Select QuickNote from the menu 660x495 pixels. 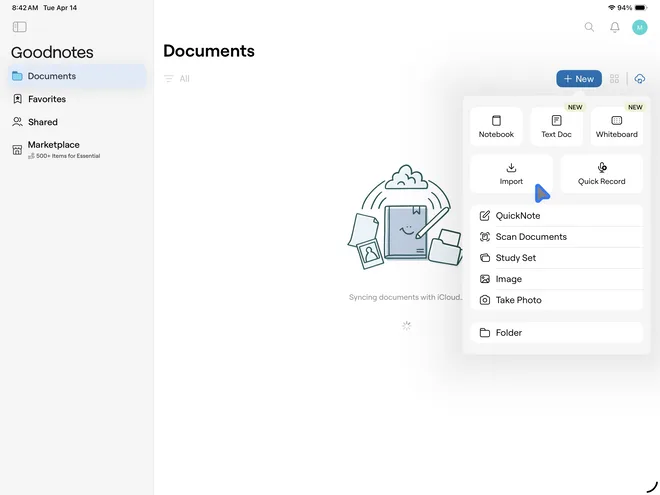[556, 216]
